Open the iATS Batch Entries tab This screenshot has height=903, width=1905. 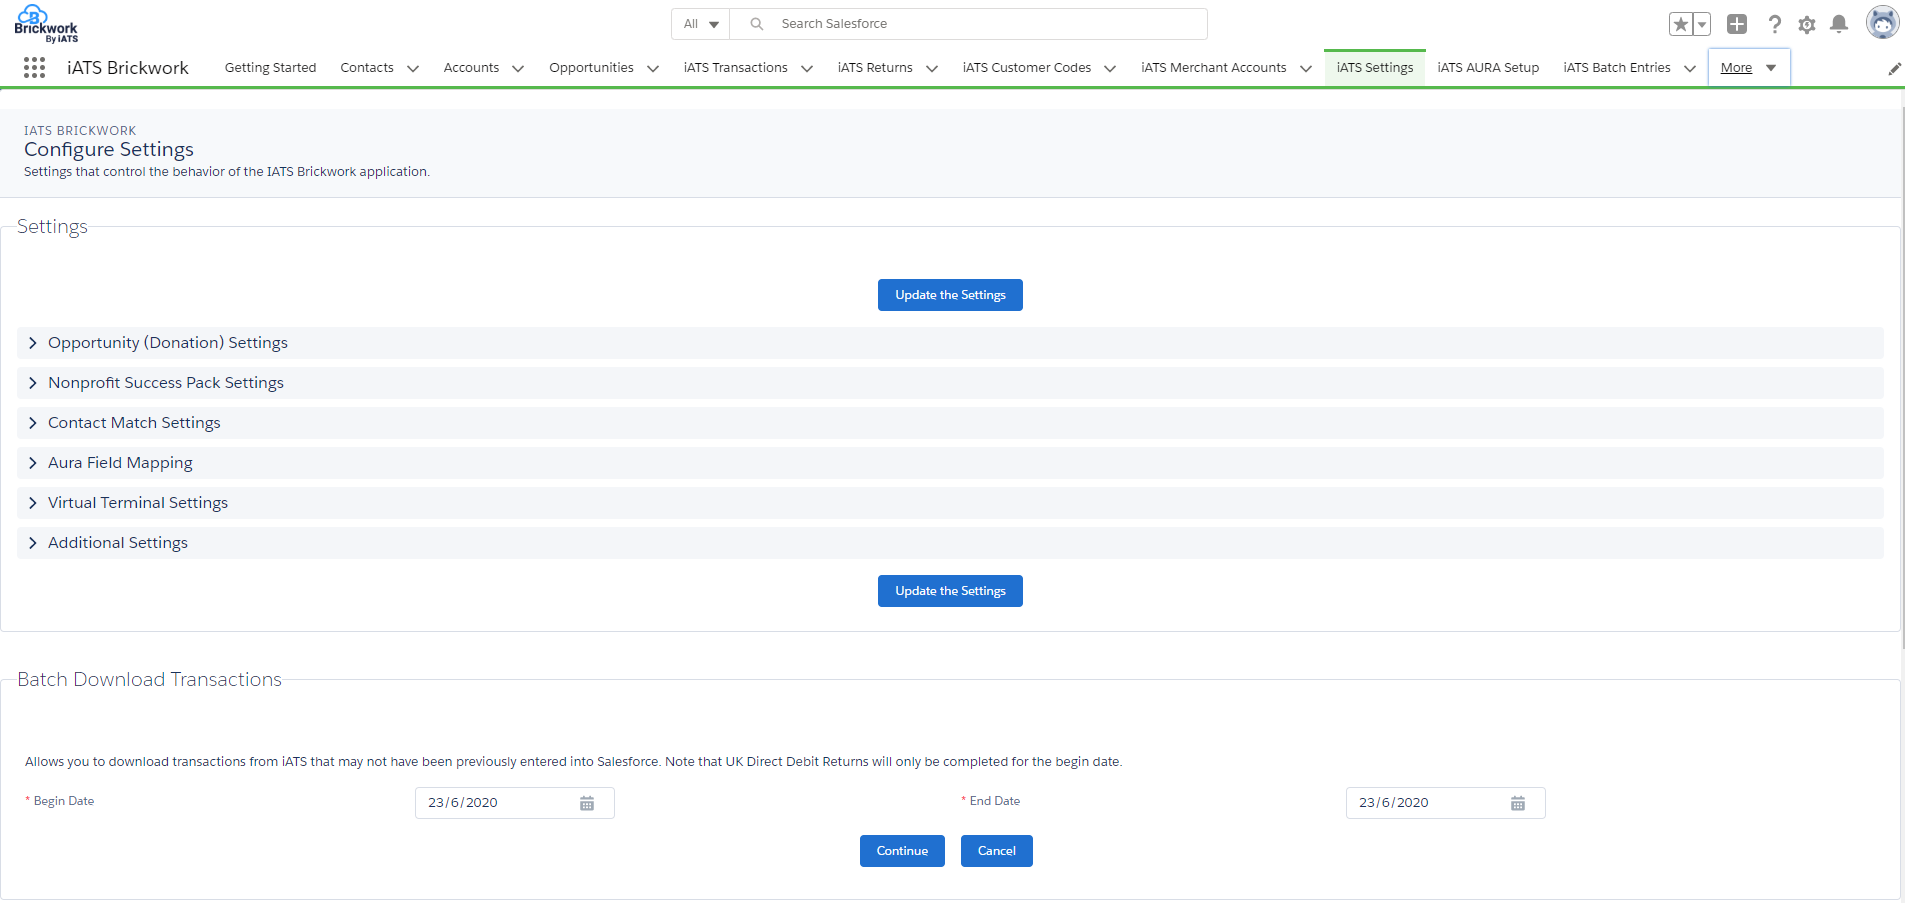click(x=1617, y=68)
